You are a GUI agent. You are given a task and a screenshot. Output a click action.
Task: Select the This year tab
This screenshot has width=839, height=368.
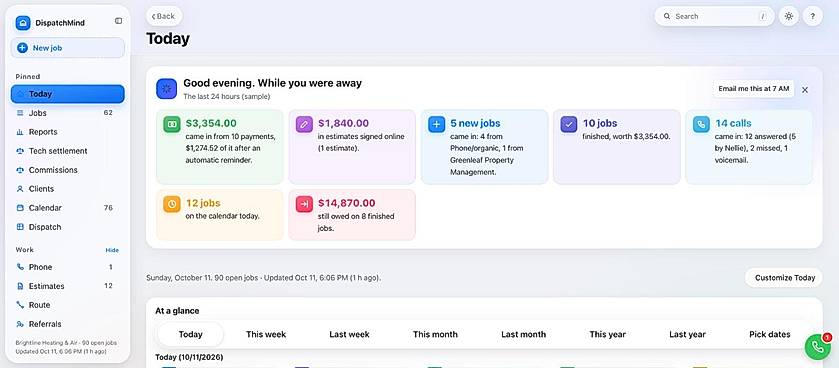click(x=607, y=334)
